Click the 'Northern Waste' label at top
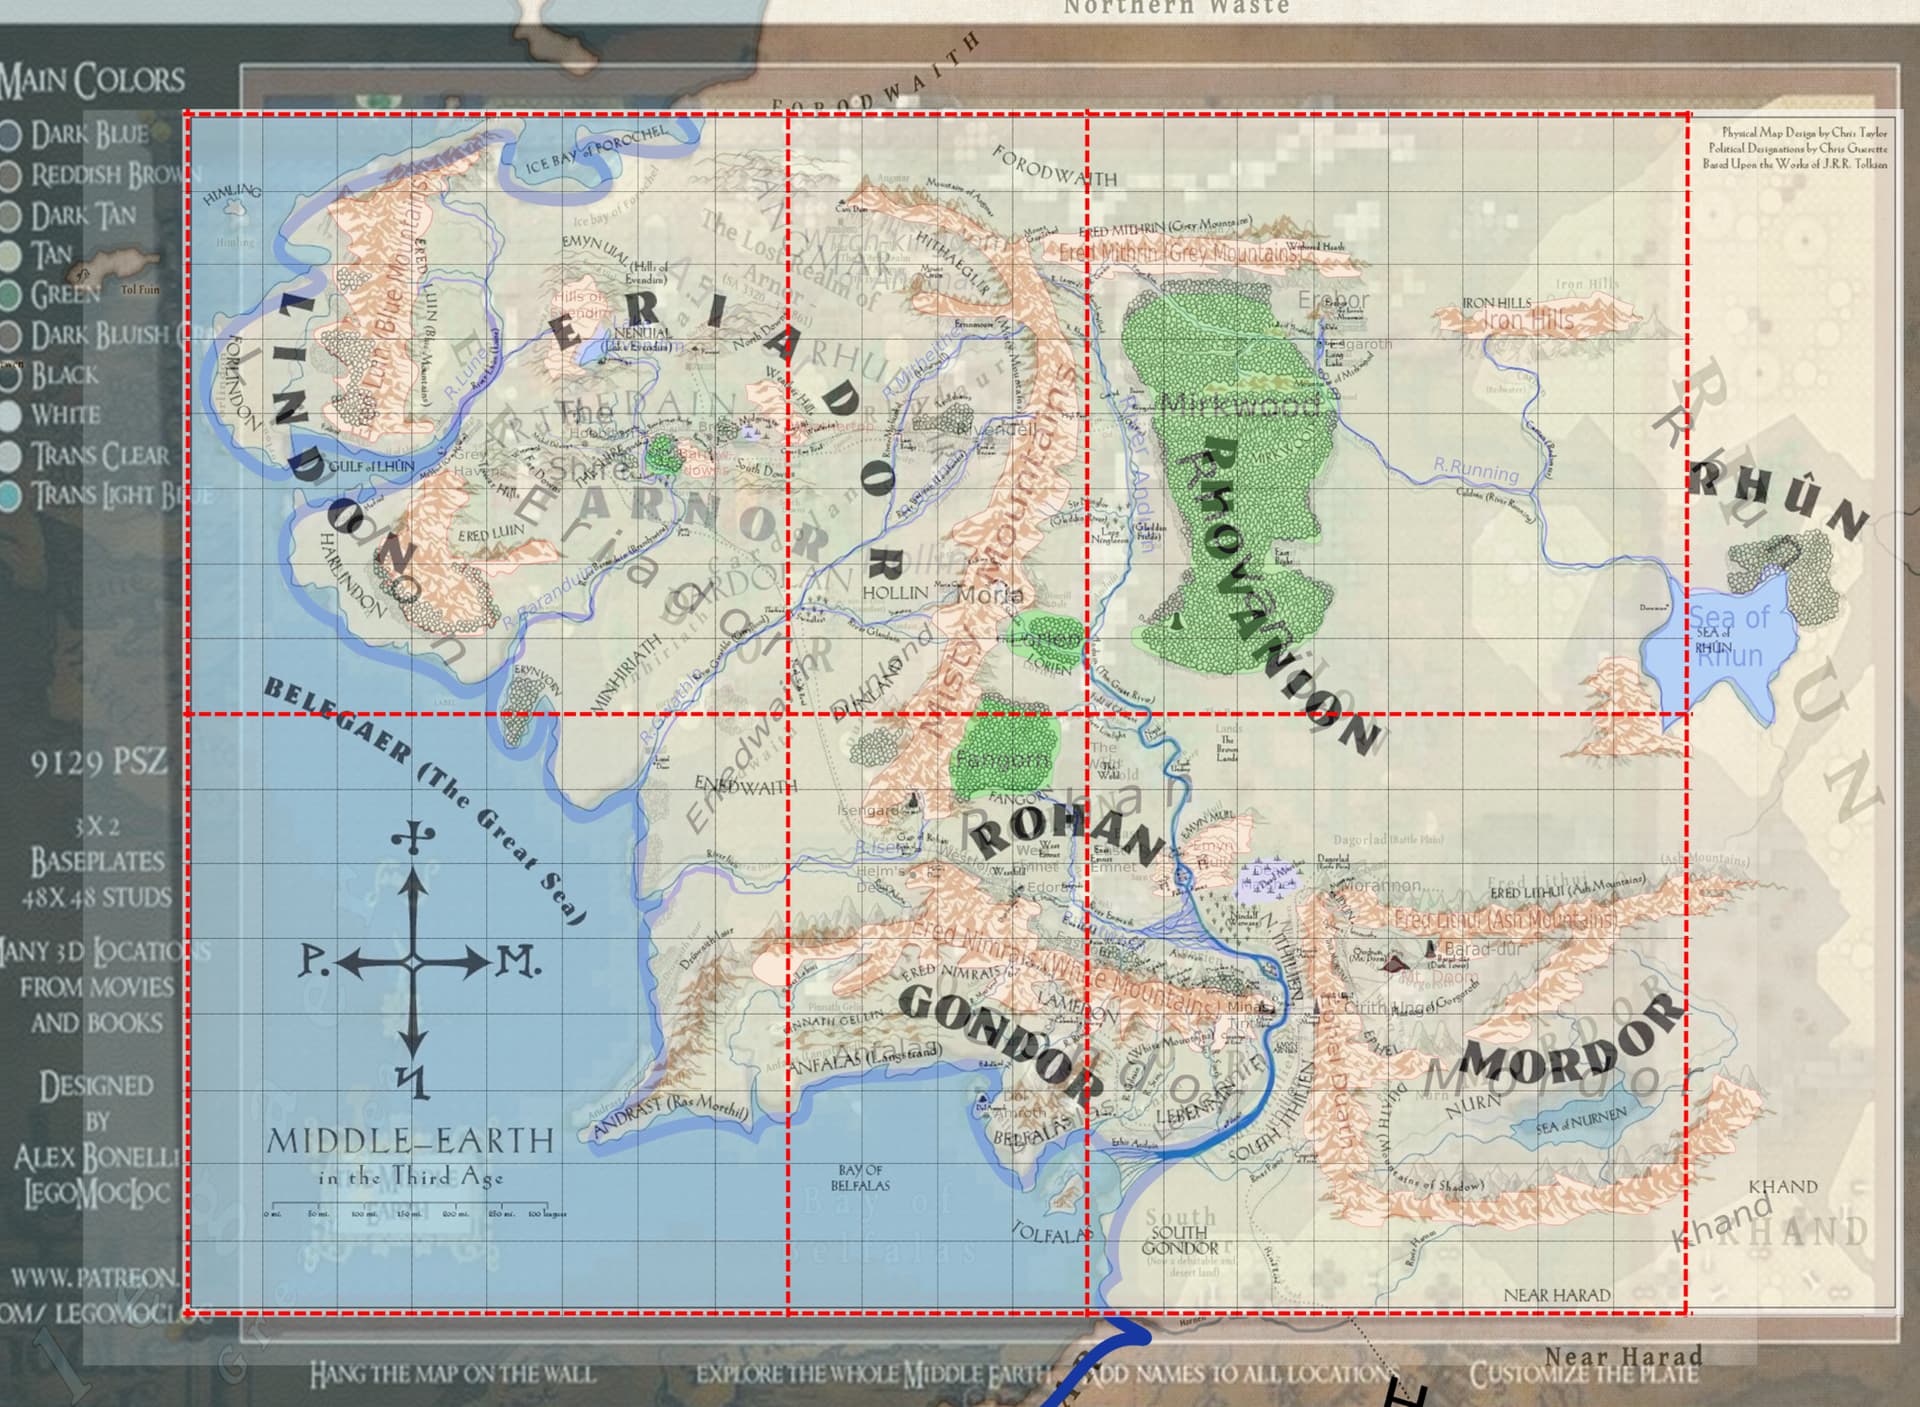Screen dimensions: 1920x1407 pyautogui.click(x=1176, y=8)
